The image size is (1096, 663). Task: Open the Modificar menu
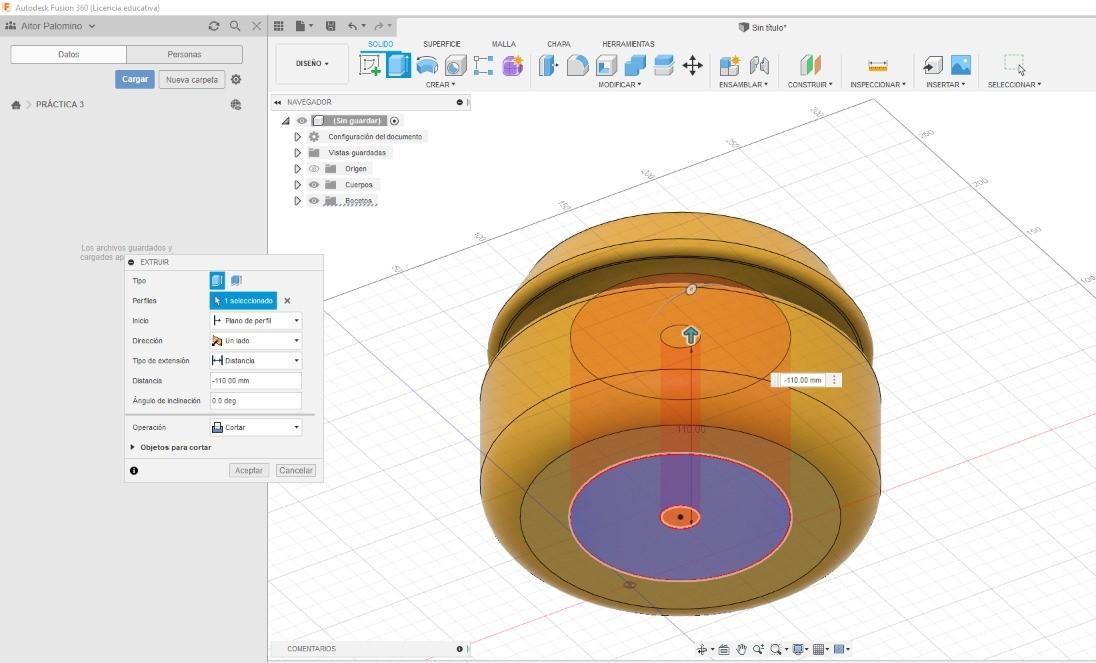point(619,85)
